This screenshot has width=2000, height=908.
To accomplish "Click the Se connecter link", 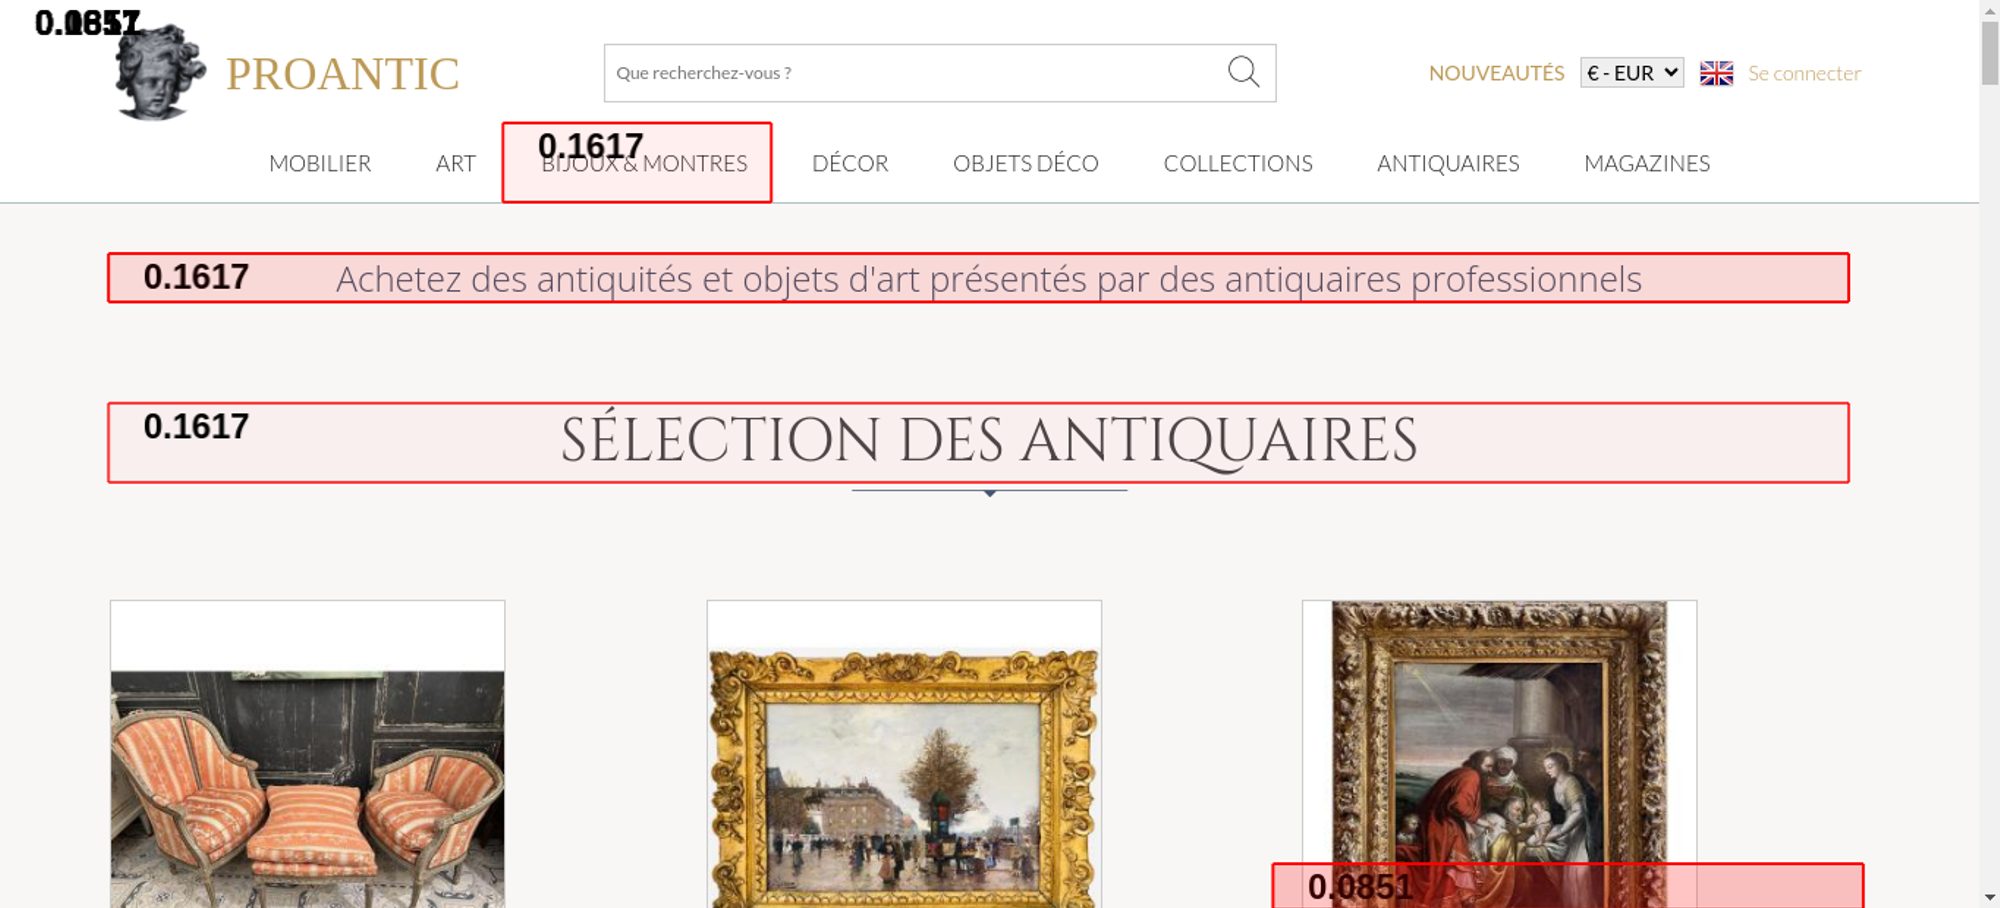I will pos(1804,73).
